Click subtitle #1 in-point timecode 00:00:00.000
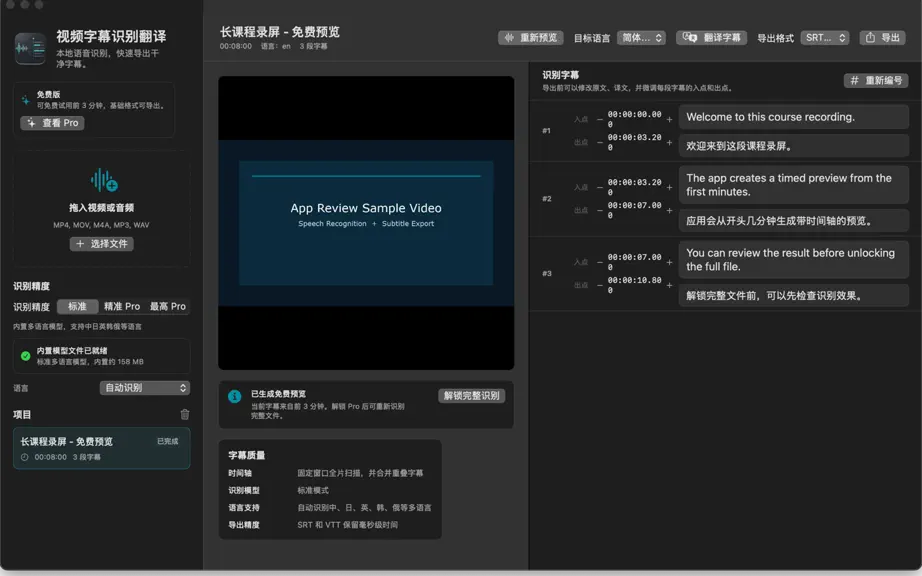This screenshot has height=576, width=922. (634, 119)
